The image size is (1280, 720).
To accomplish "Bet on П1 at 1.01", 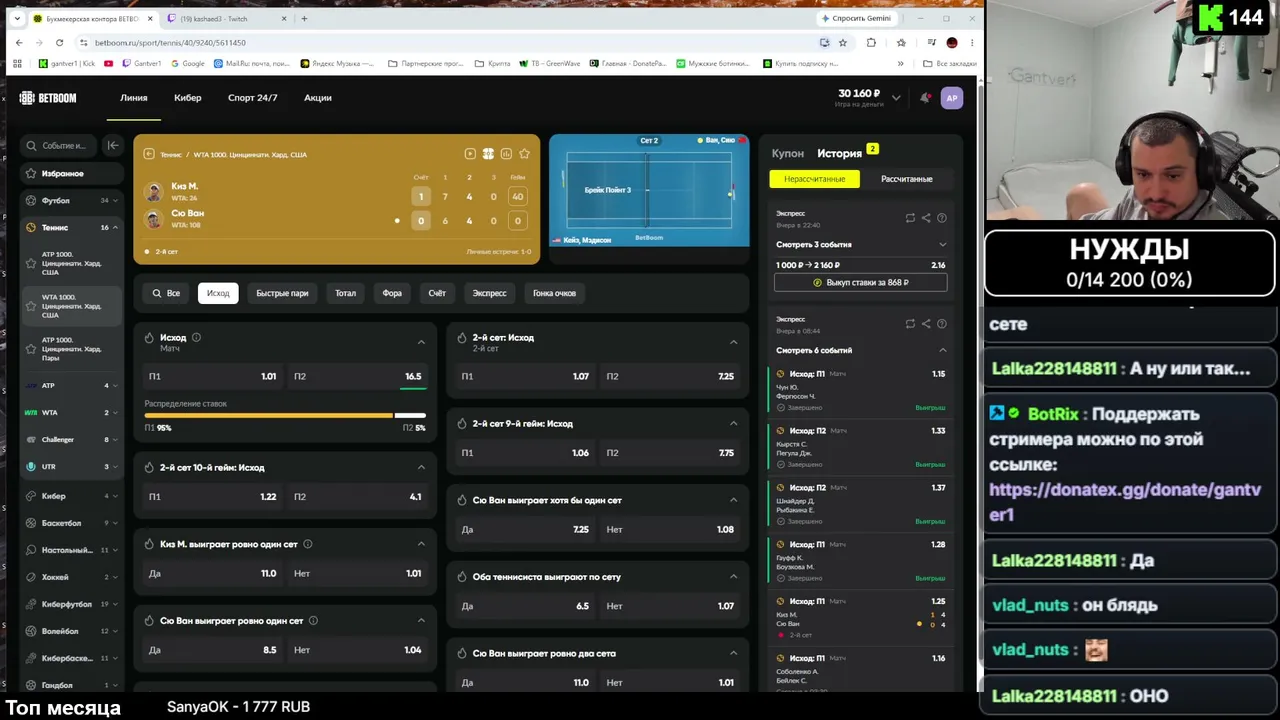I will (x=212, y=377).
